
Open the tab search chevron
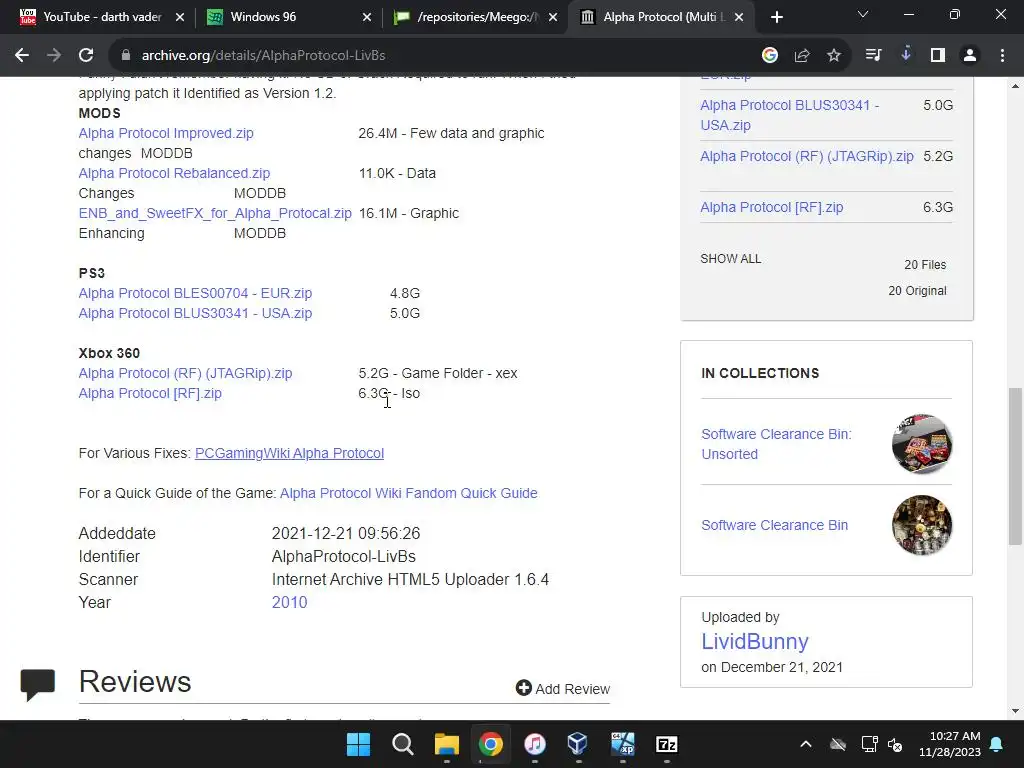(x=863, y=14)
